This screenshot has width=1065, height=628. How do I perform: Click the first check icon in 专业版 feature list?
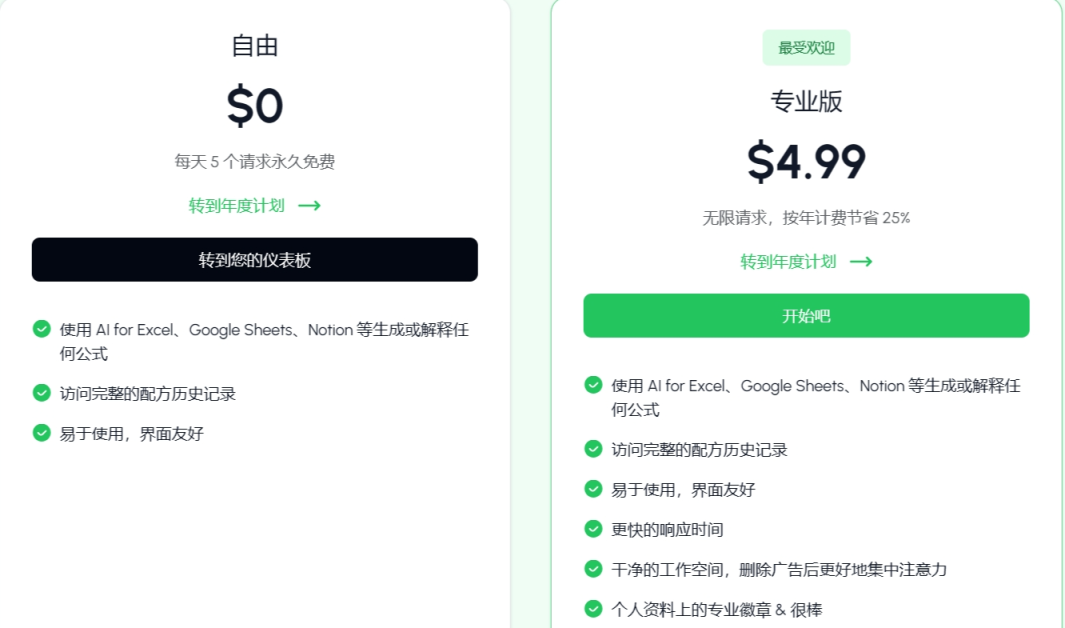click(x=593, y=385)
